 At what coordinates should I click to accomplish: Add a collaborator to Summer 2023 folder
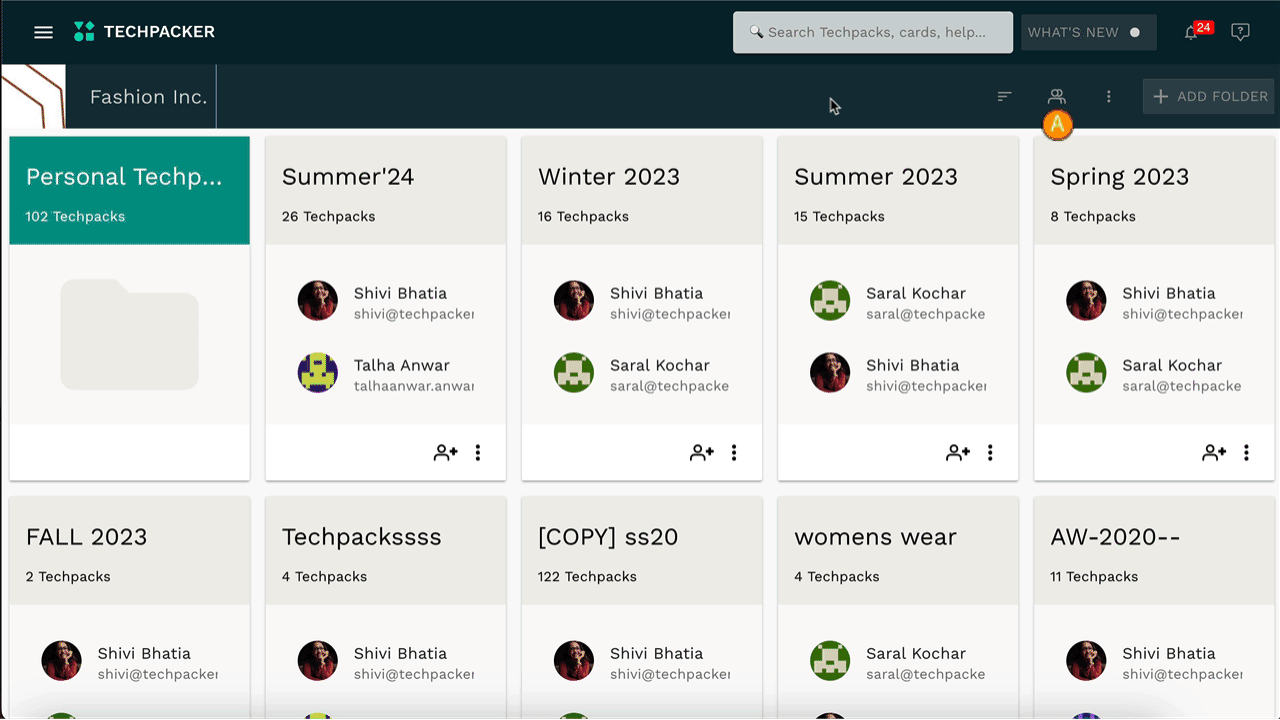[x=958, y=453]
